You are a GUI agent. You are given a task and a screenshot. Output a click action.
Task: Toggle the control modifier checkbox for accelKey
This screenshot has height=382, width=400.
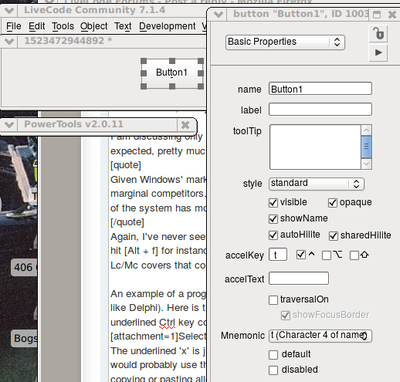point(301,255)
